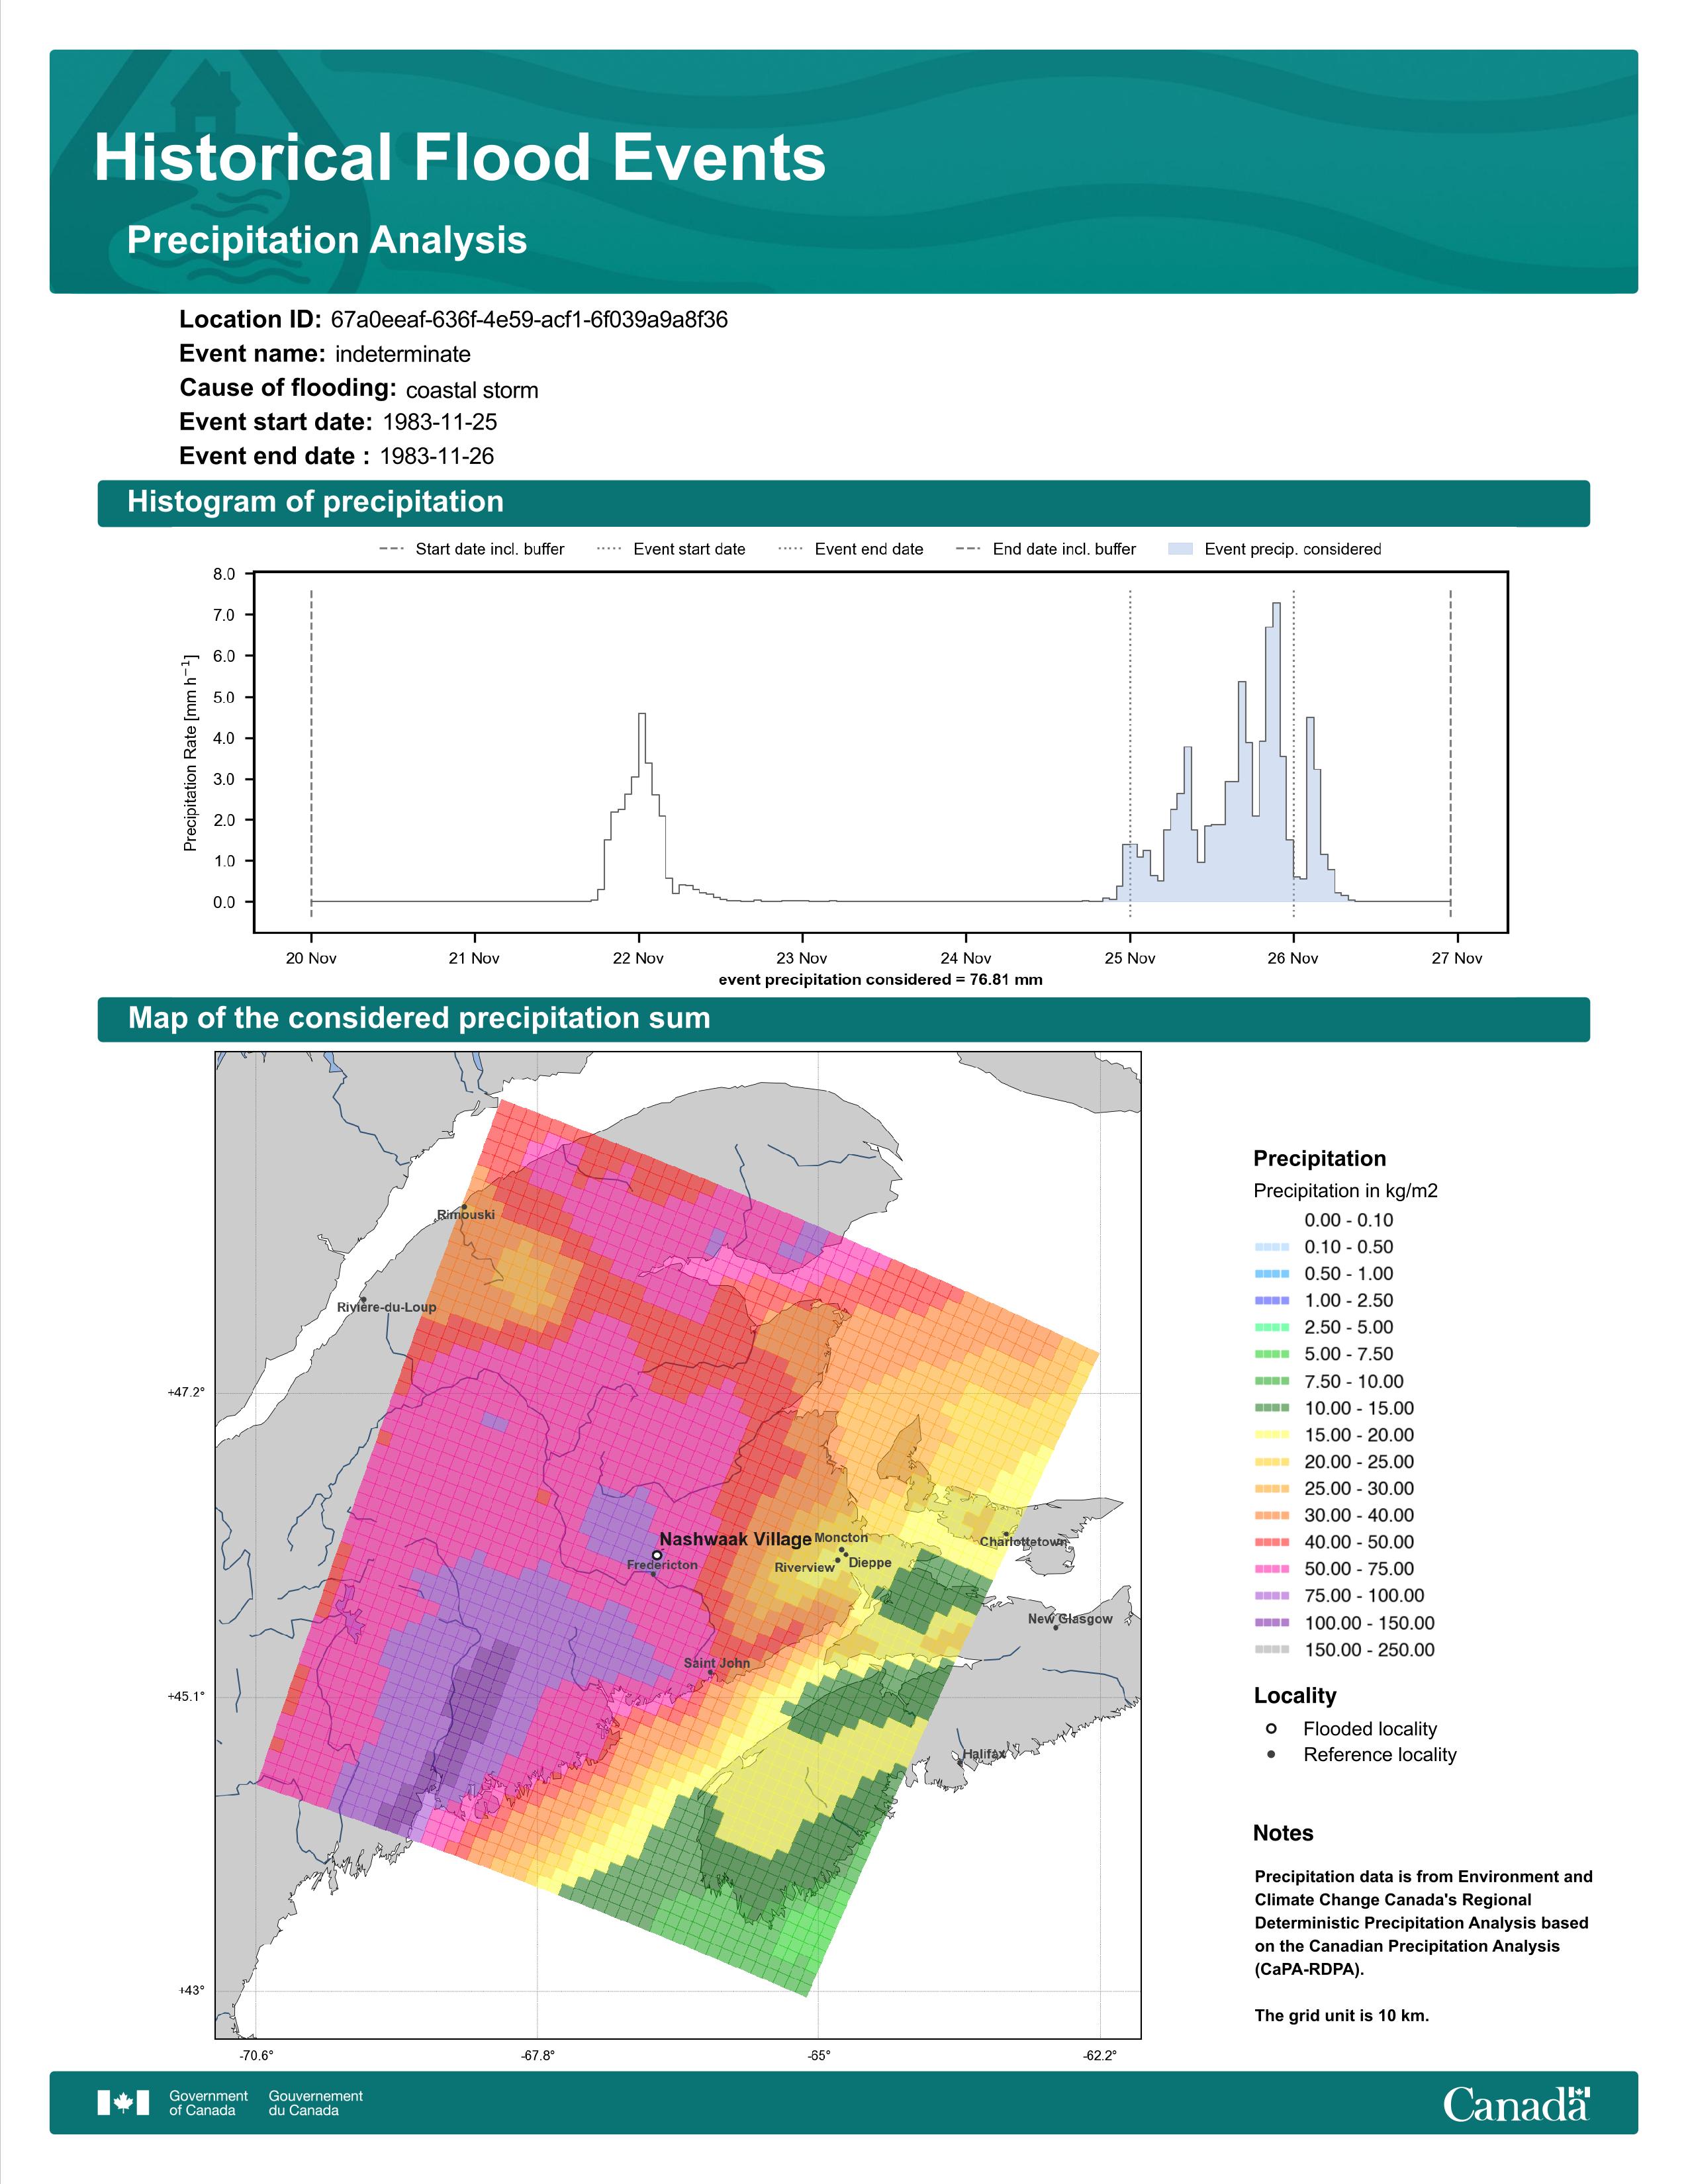Click the Precipitation Analysis subtitle

[327, 241]
